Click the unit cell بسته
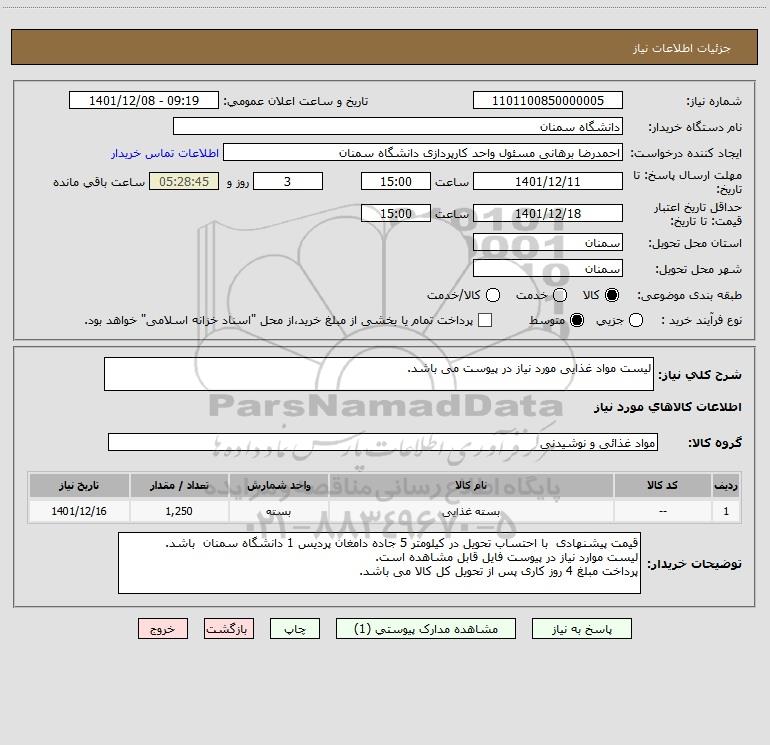 click(278, 511)
